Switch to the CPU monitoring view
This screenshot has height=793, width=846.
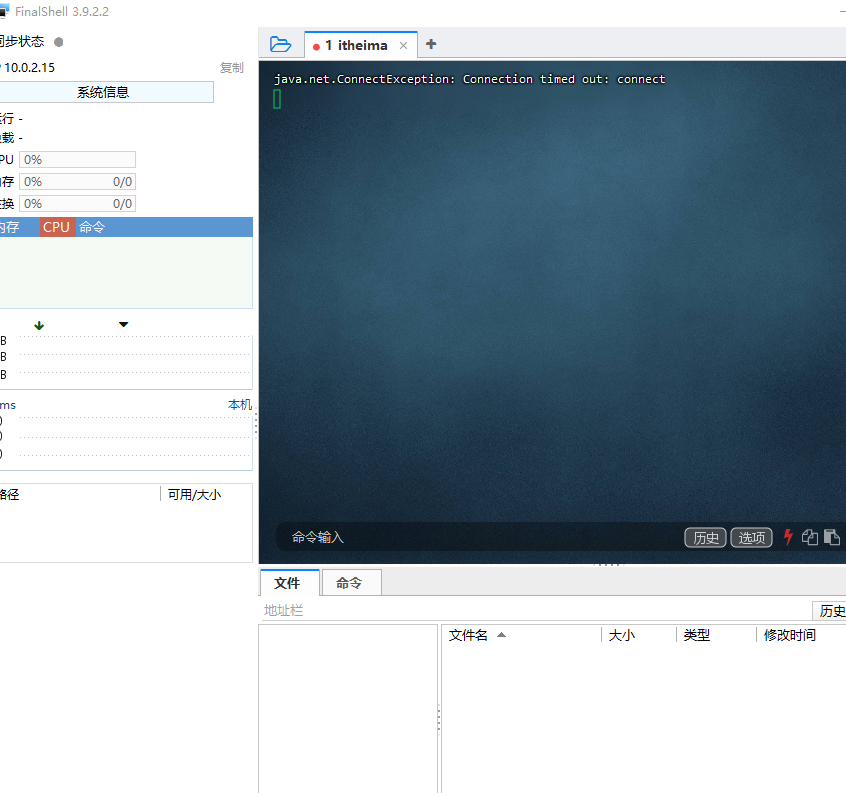55,227
